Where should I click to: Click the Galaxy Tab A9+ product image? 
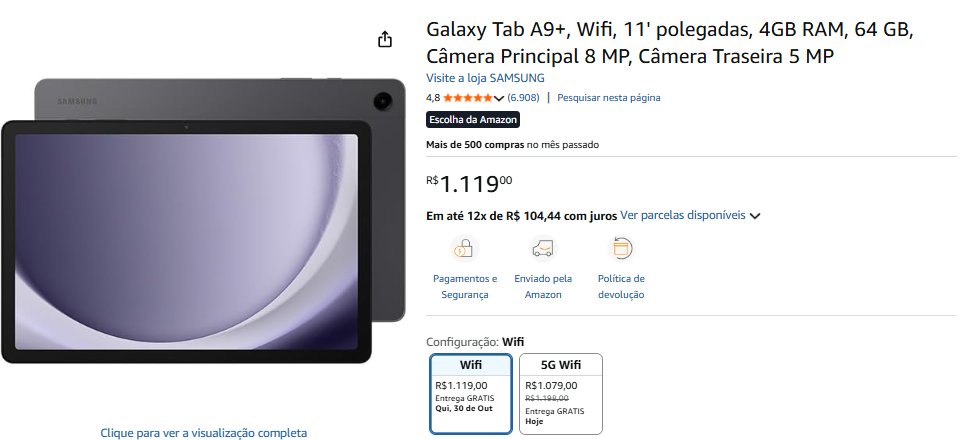203,221
